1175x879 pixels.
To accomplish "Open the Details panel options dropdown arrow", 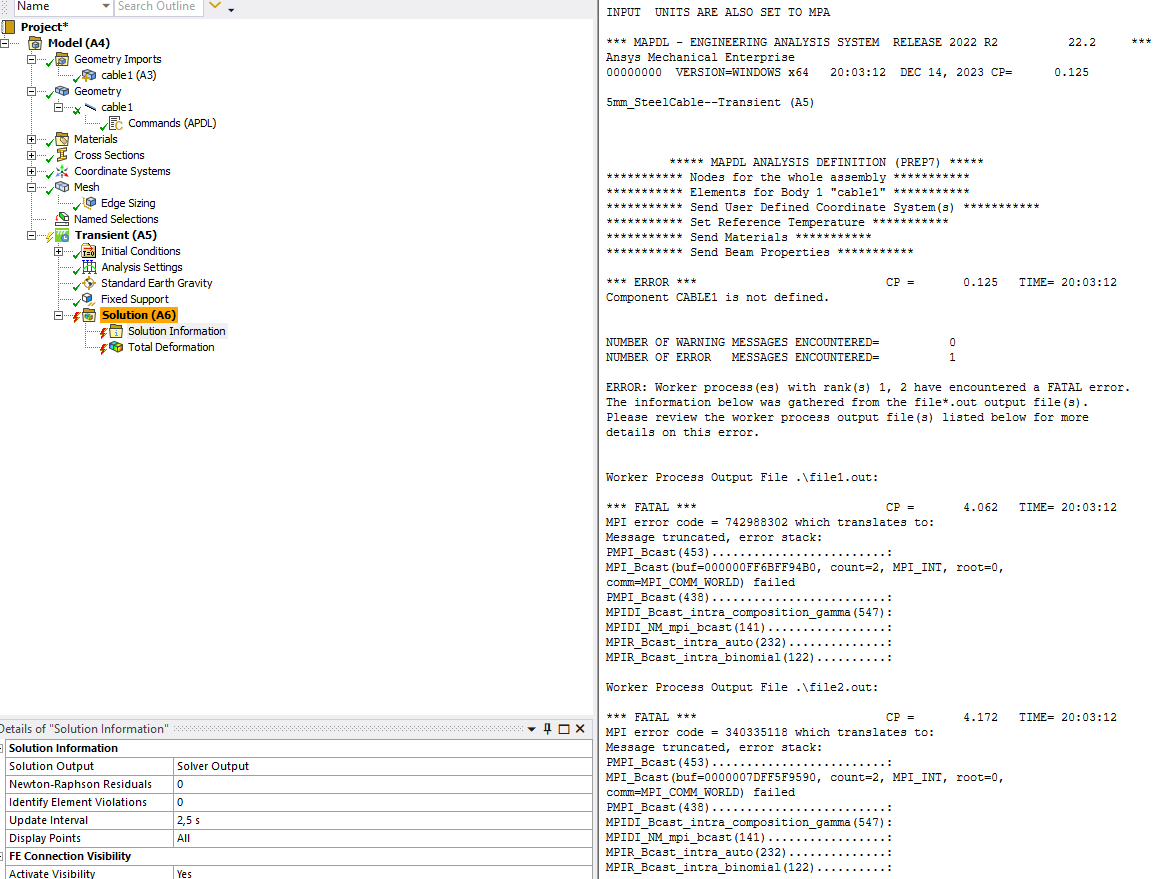I will click(x=531, y=729).
